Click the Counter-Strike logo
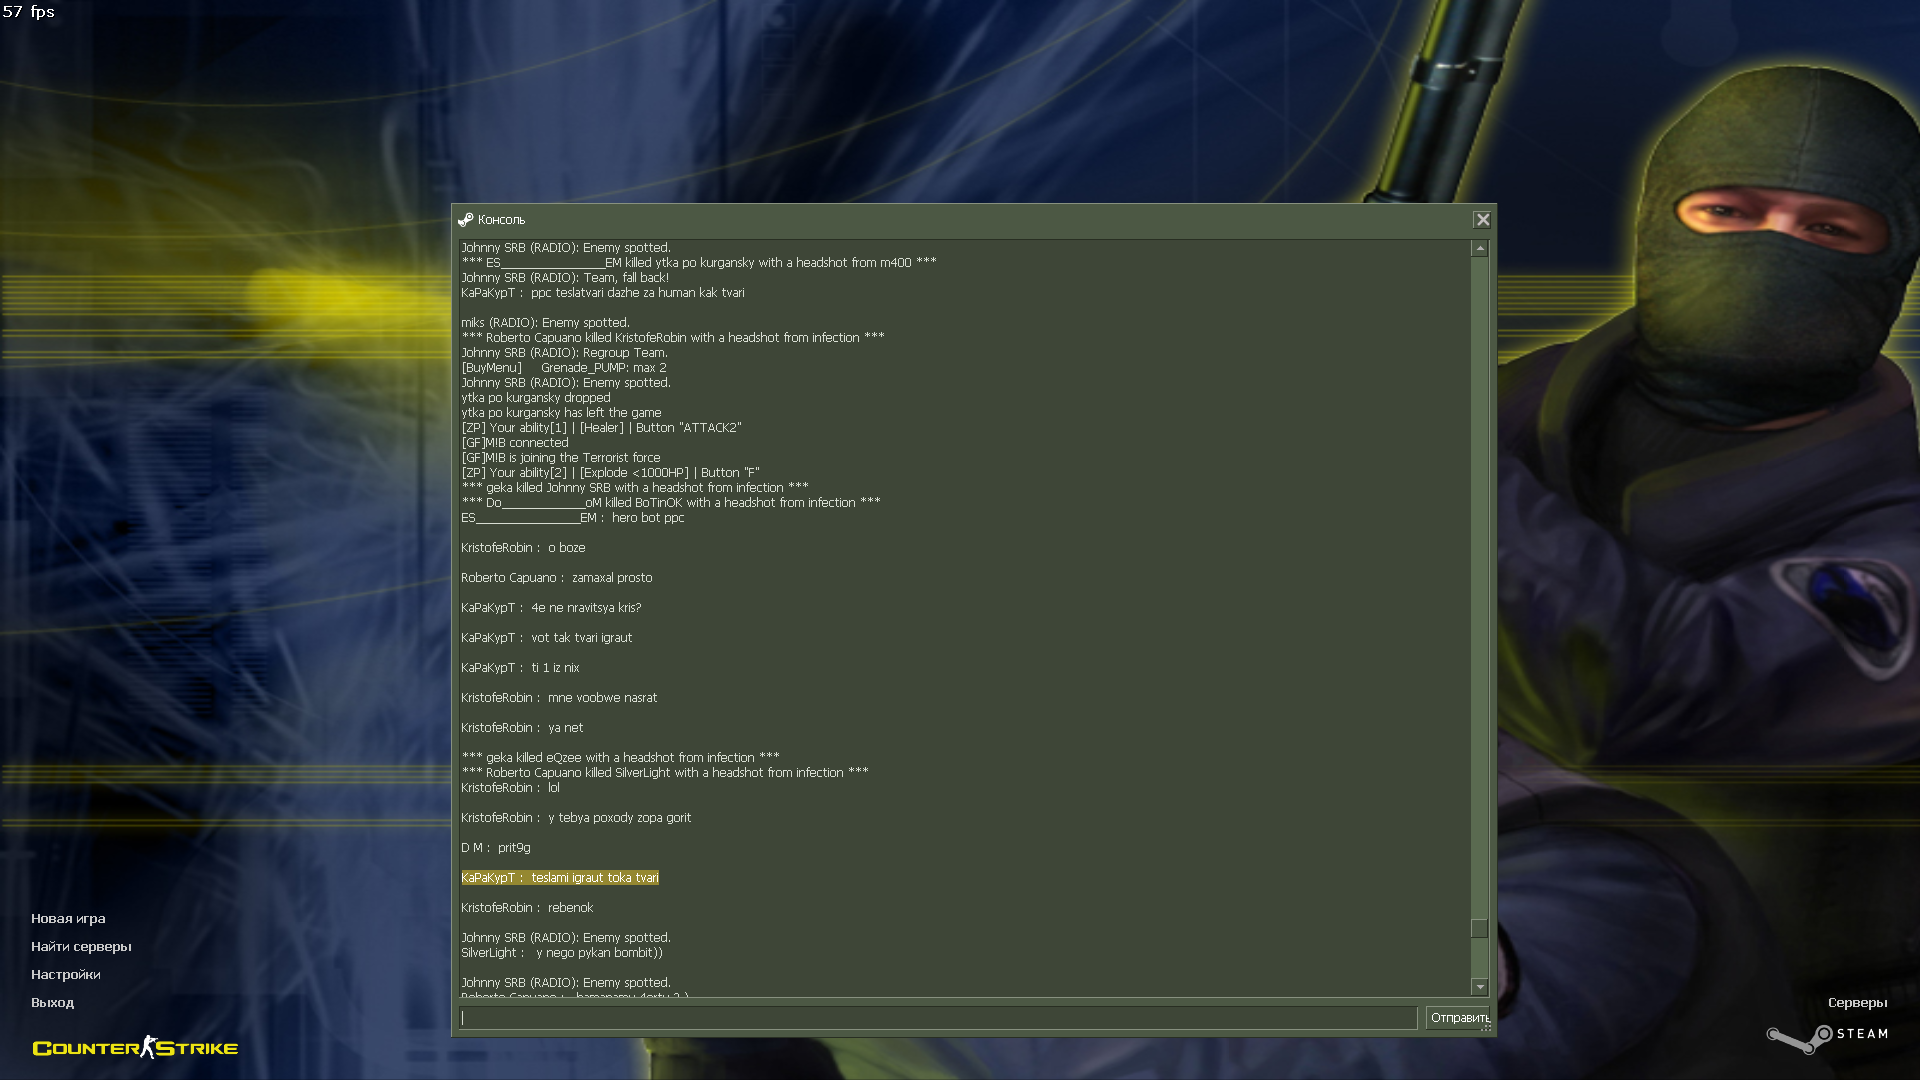 pyautogui.click(x=135, y=1048)
